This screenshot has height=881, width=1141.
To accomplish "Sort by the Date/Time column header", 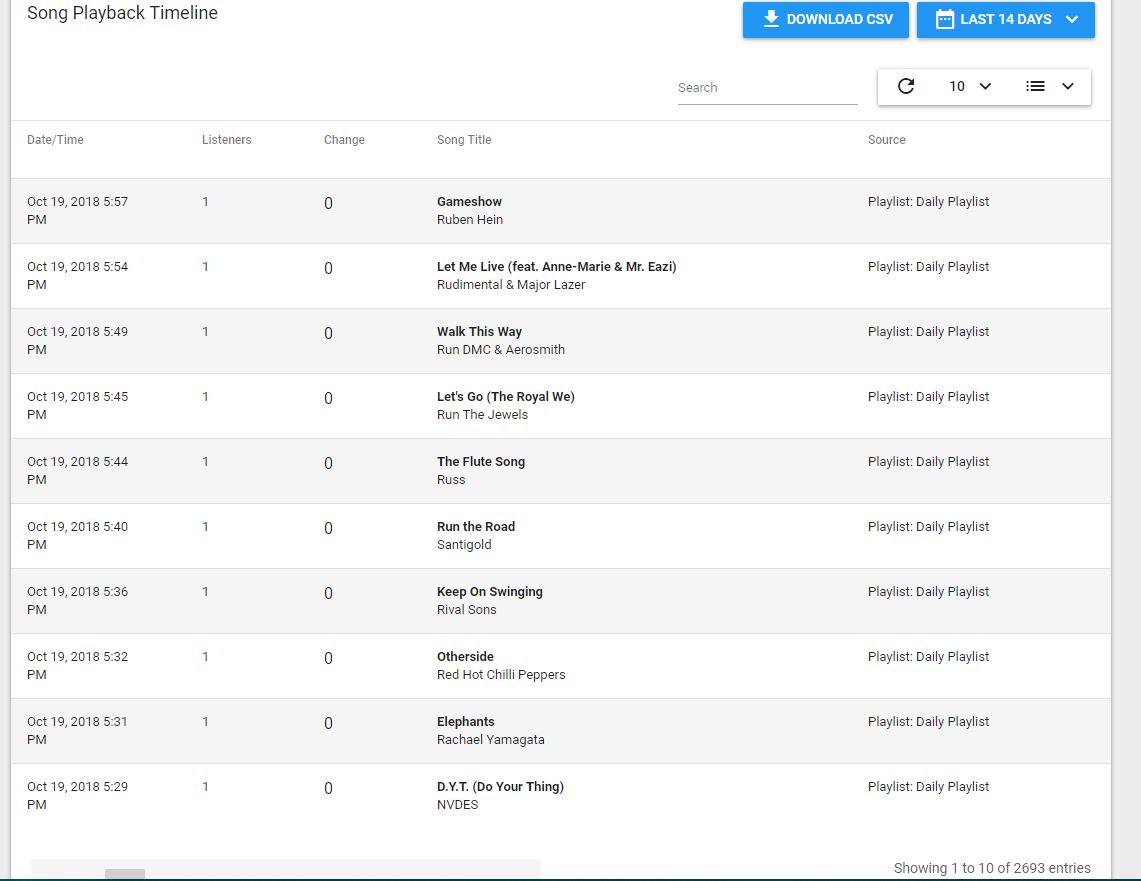I will coord(55,140).
